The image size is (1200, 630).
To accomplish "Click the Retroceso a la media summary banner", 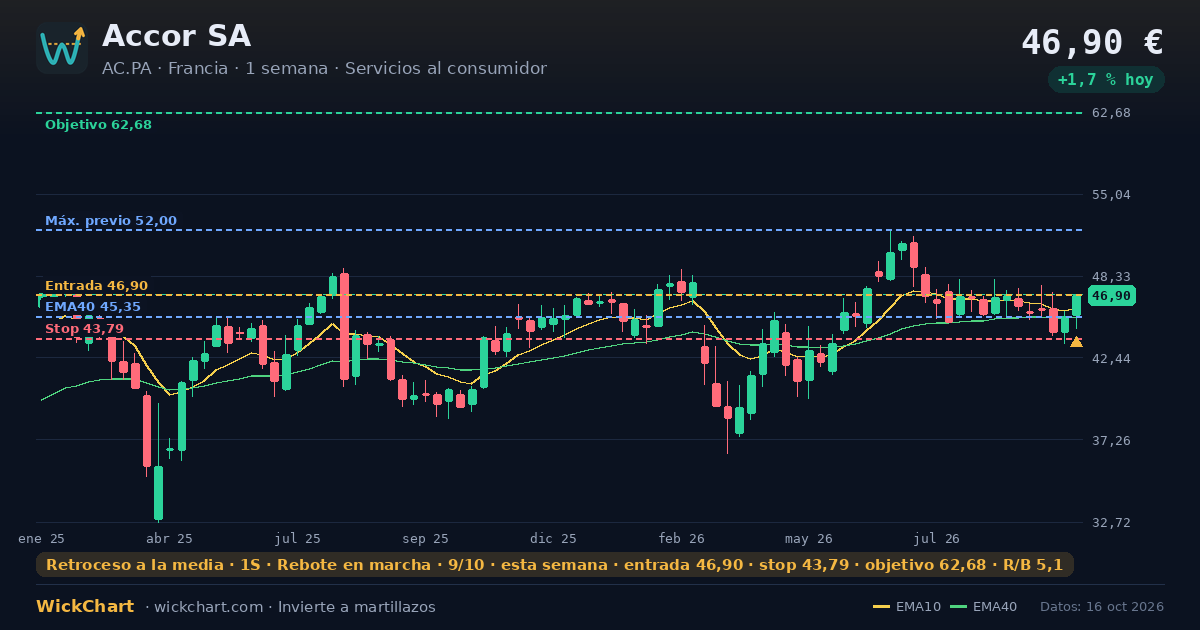I will point(555,565).
